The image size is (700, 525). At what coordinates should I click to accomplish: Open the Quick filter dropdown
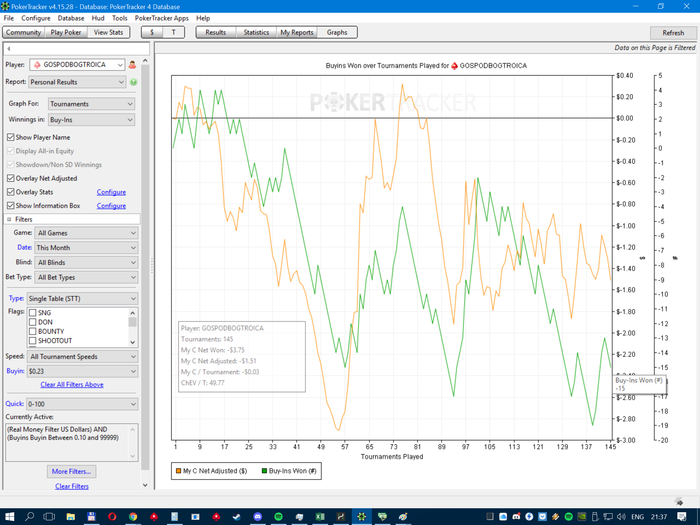82,404
